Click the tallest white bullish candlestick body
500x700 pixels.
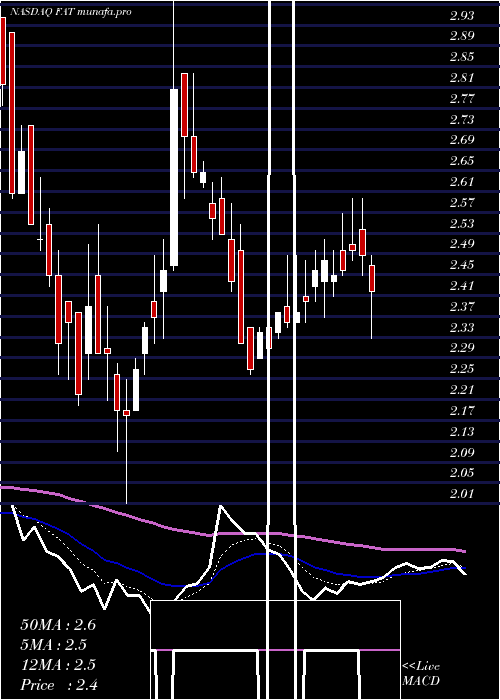tap(174, 178)
